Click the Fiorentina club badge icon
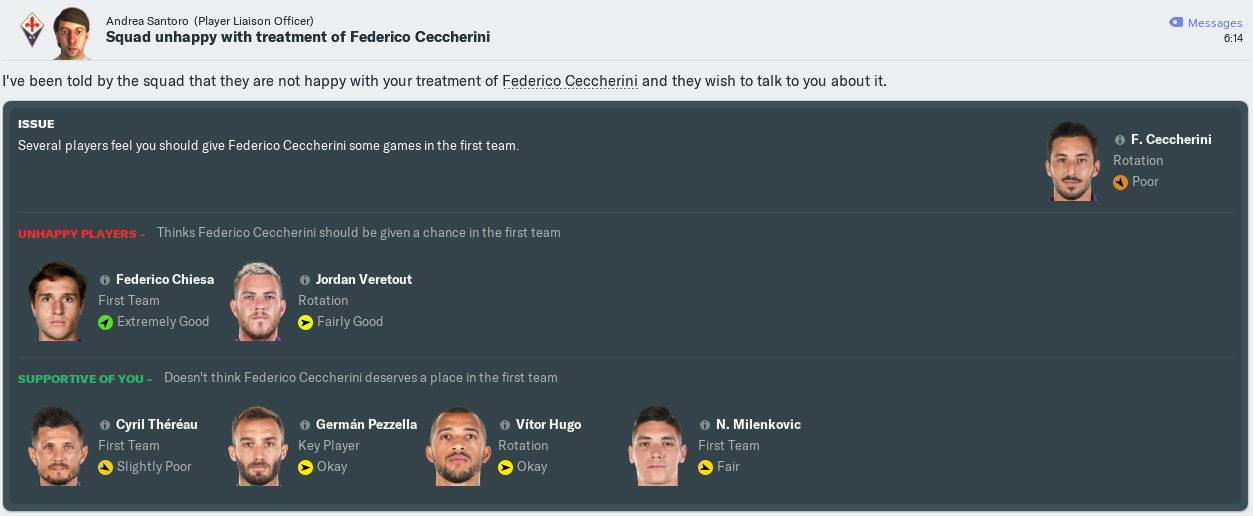Screen dimensions: 1253x516 click(32, 30)
